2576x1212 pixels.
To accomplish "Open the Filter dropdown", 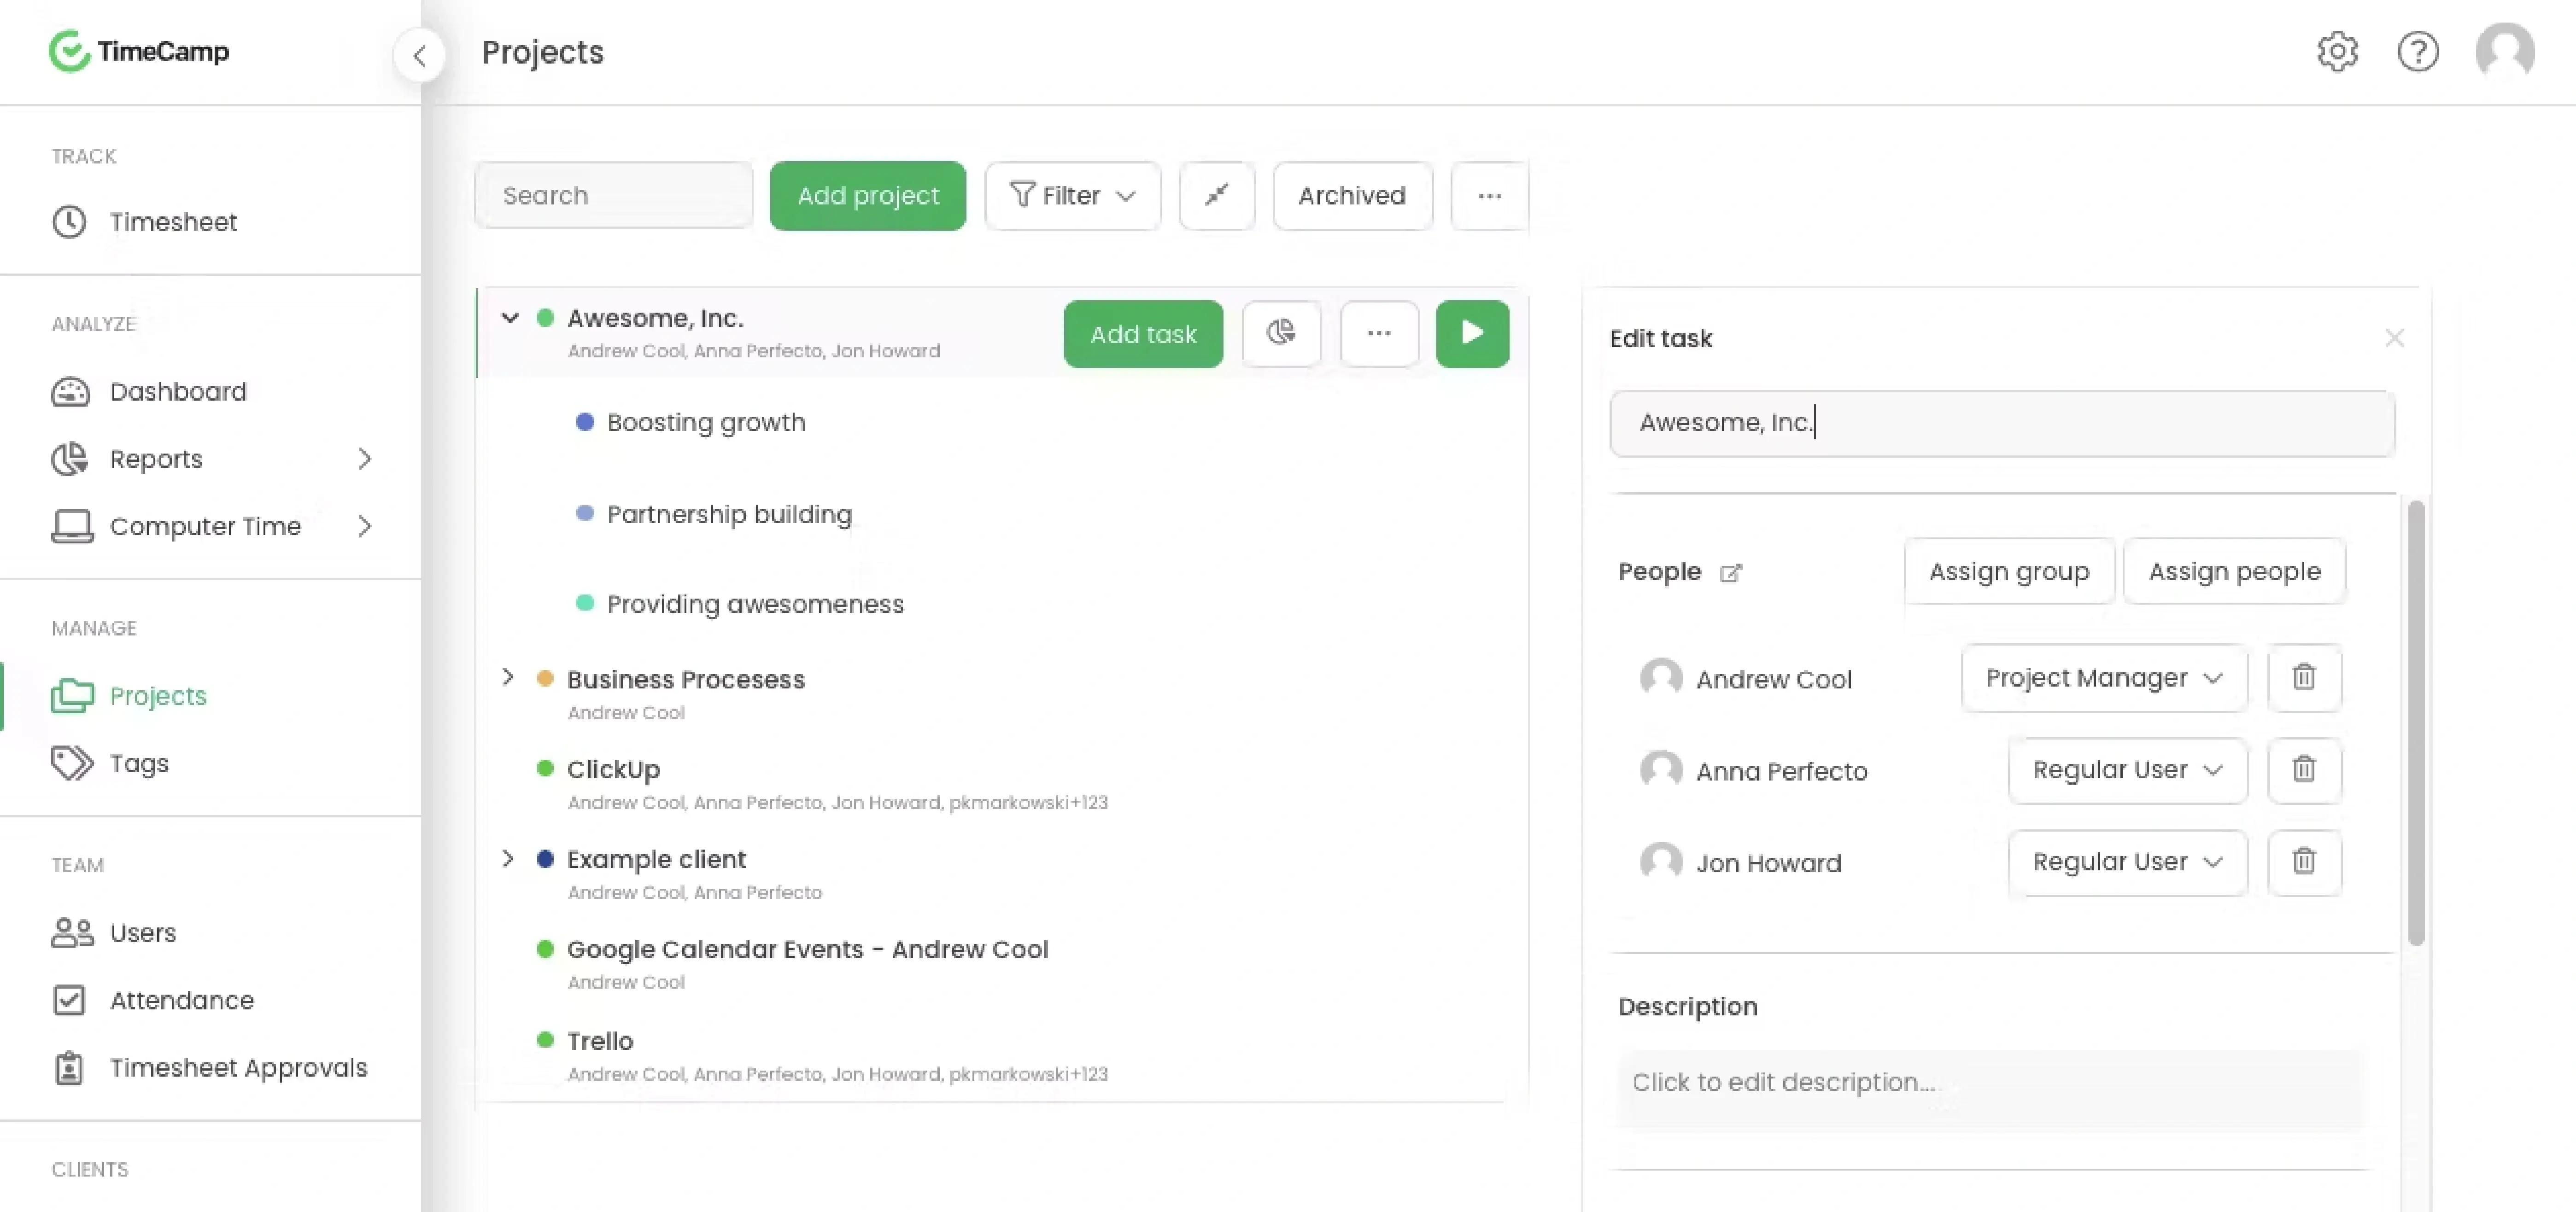I will click(1072, 196).
